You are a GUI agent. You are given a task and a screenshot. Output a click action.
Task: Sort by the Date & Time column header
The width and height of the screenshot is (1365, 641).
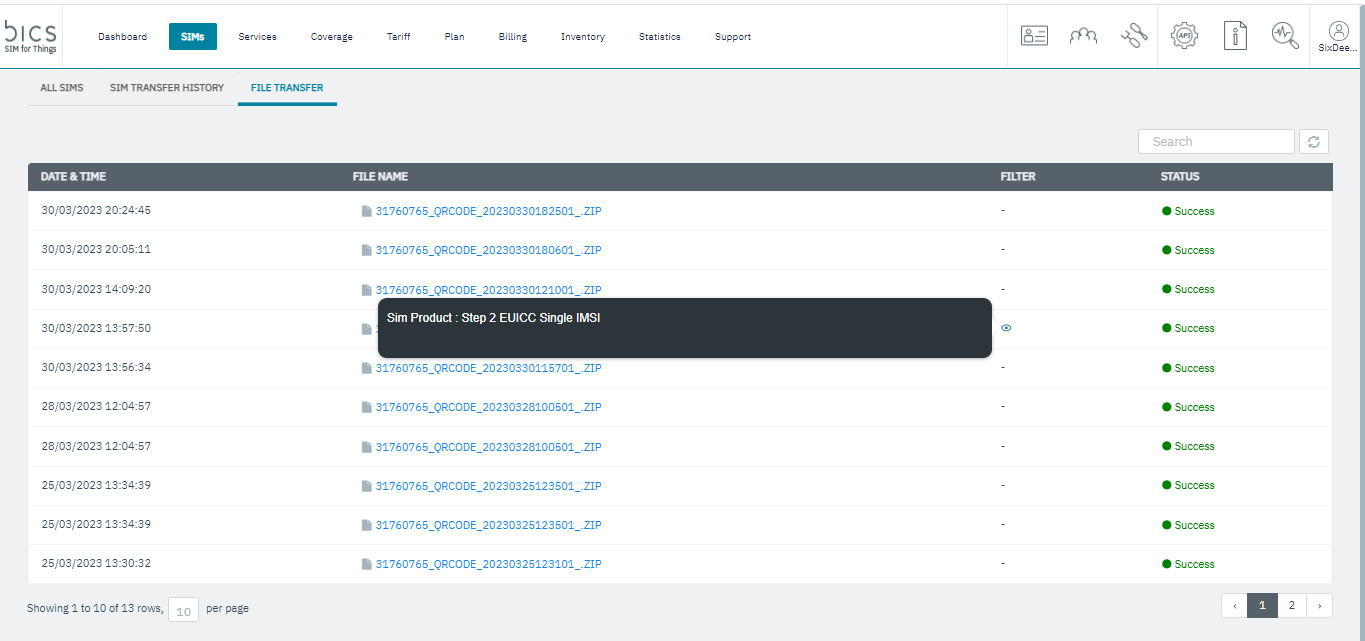click(x=73, y=177)
